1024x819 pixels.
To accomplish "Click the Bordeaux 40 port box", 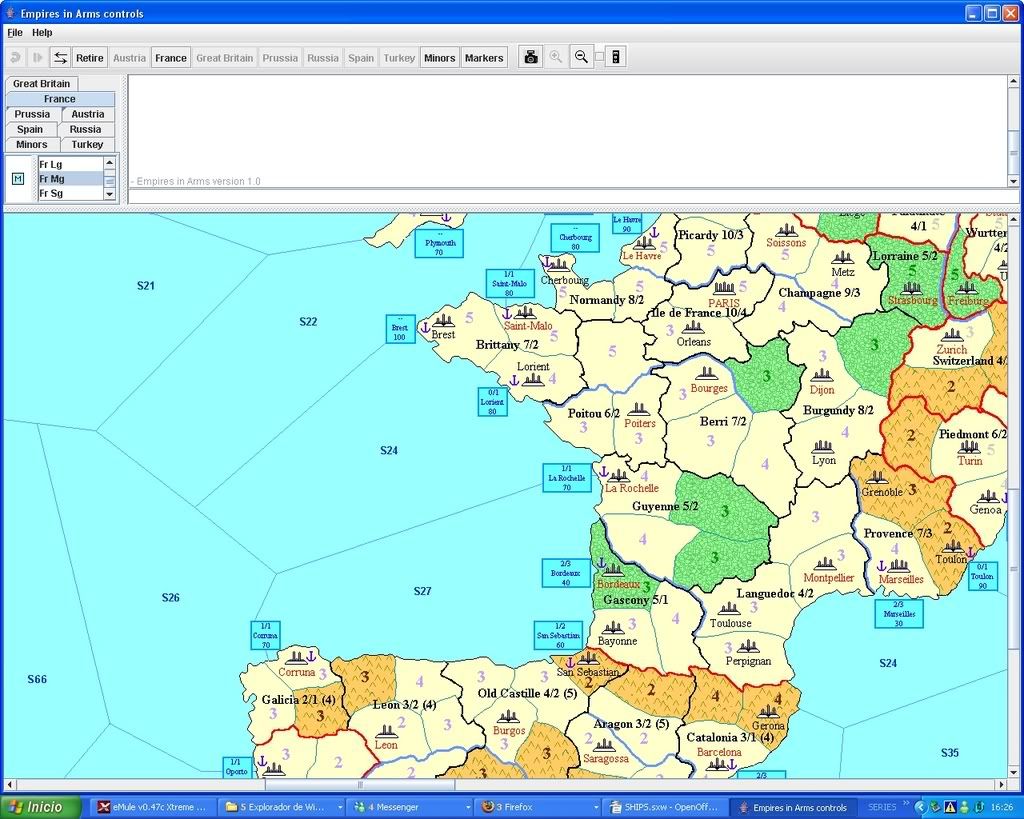I will point(566,573).
